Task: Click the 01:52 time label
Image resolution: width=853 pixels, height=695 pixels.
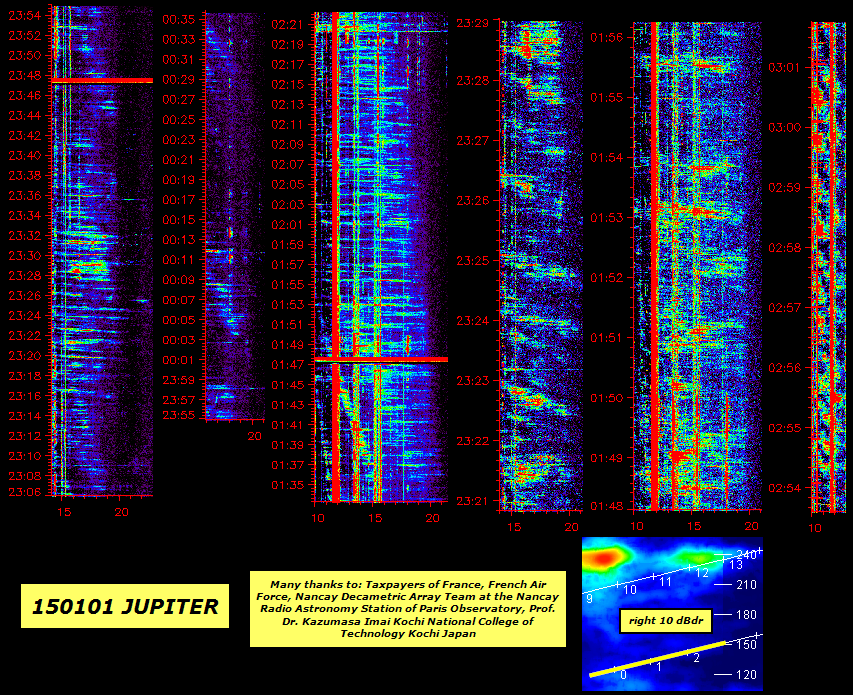Action: click(x=607, y=277)
